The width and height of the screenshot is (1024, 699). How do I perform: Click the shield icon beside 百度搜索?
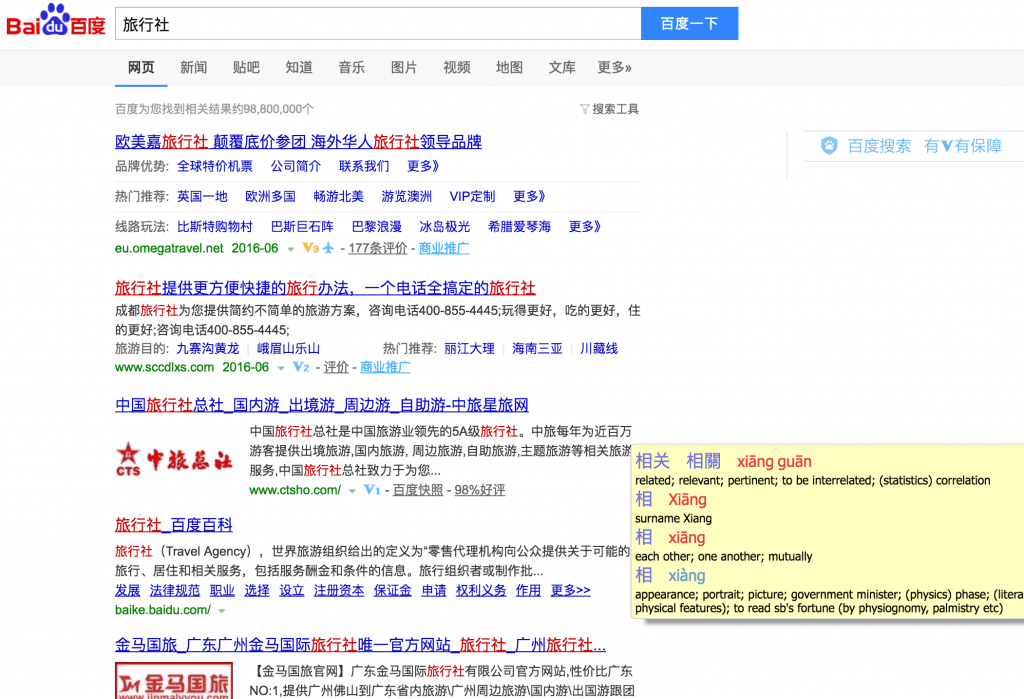[829, 145]
